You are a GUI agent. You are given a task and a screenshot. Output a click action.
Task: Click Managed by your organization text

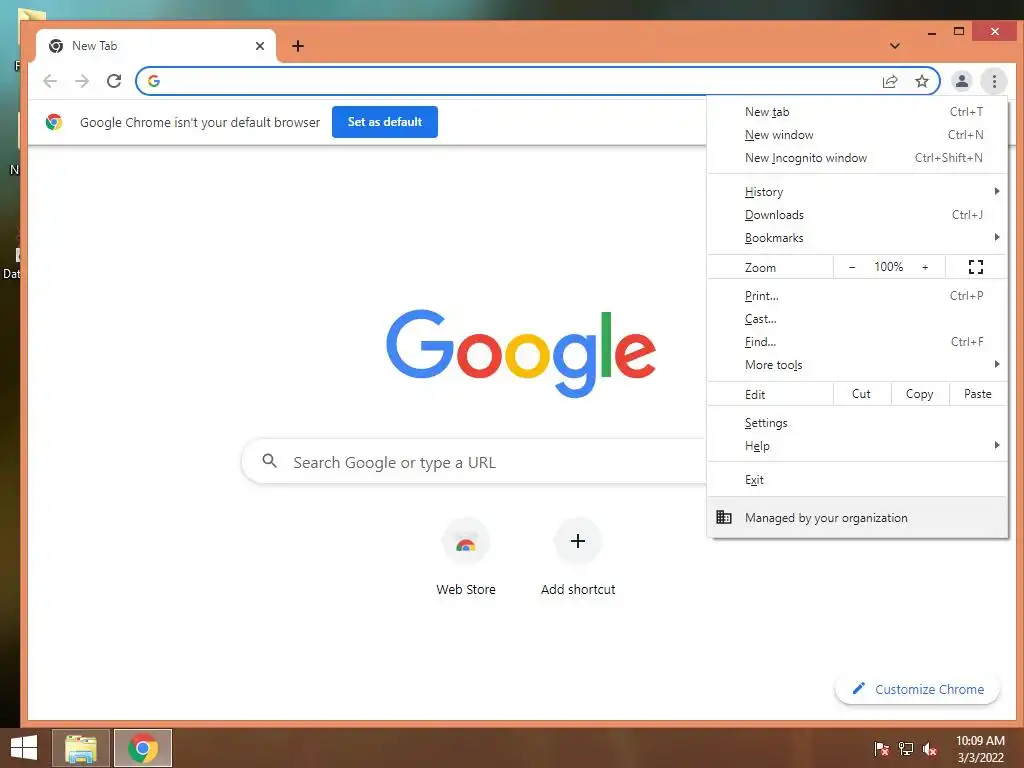point(826,518)
